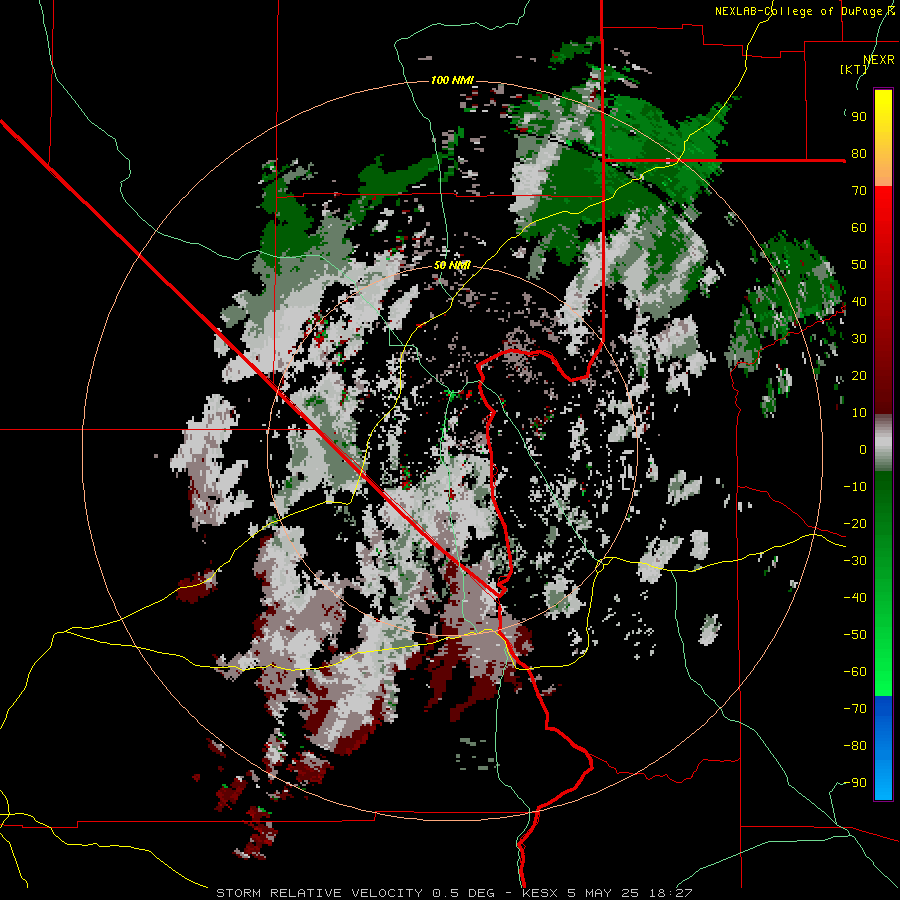This screenshot has height=900, width=900.
Task: Click the 100 NMI range ring label
Action: point(452,80)
